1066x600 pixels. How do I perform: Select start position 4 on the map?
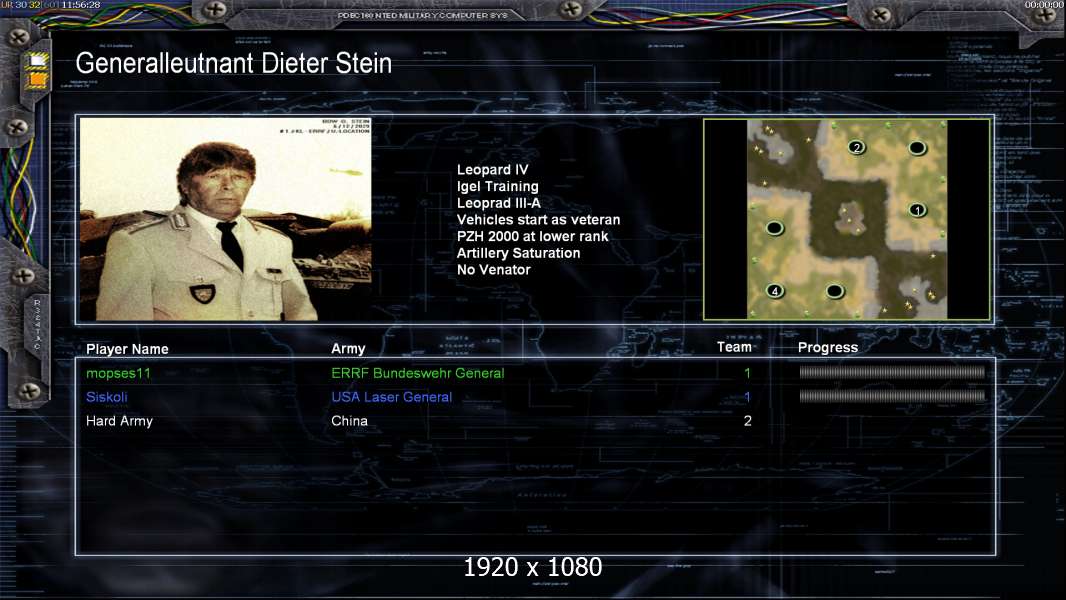[774, 291]
